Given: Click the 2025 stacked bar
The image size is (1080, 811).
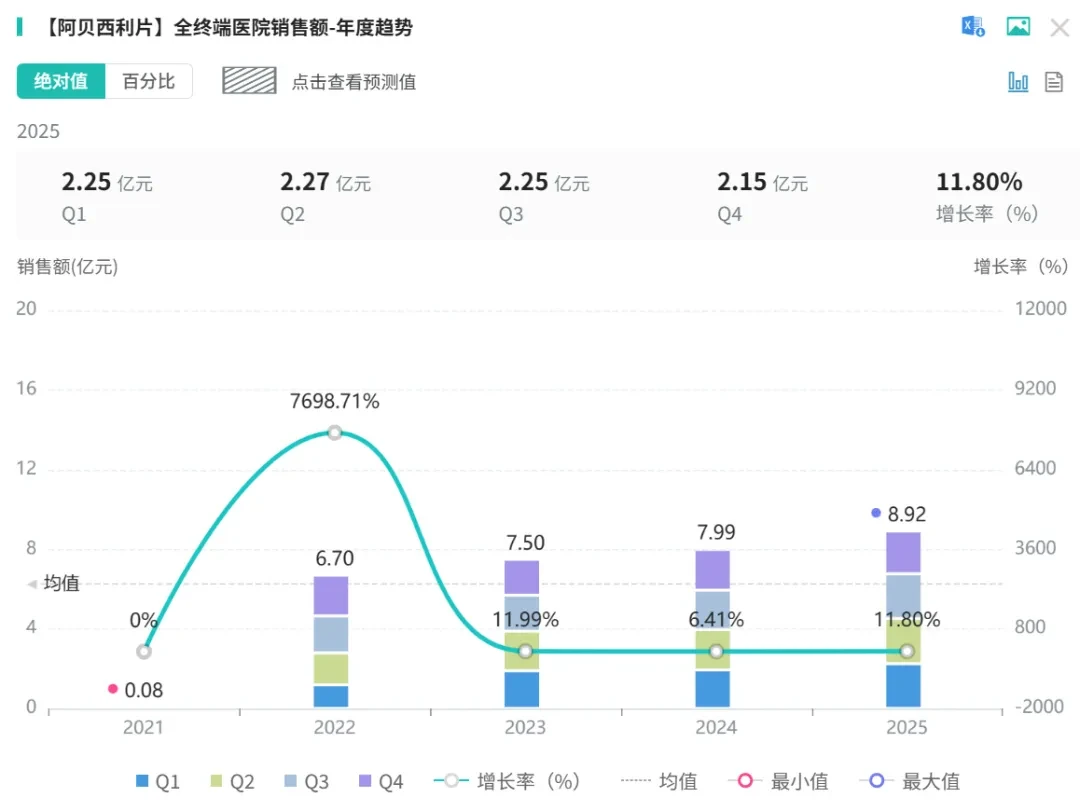Looking at the screenshot, I should 903,619.
